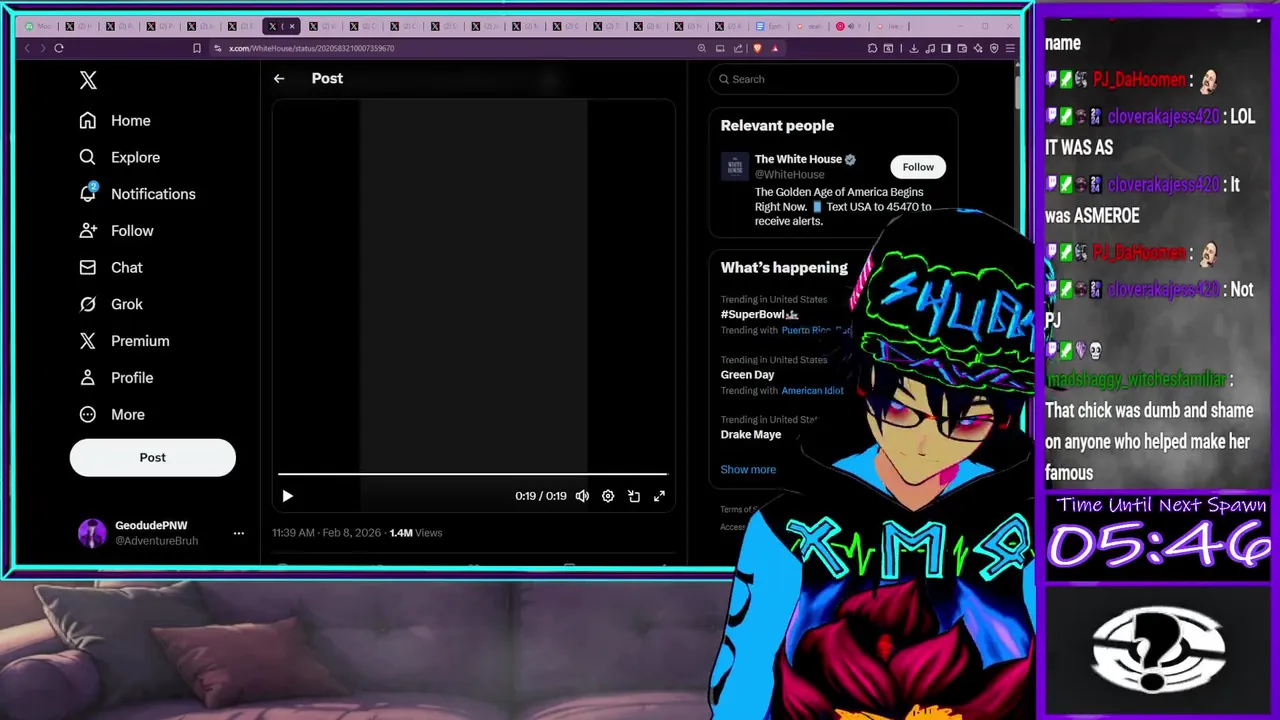Play the video

287,496
